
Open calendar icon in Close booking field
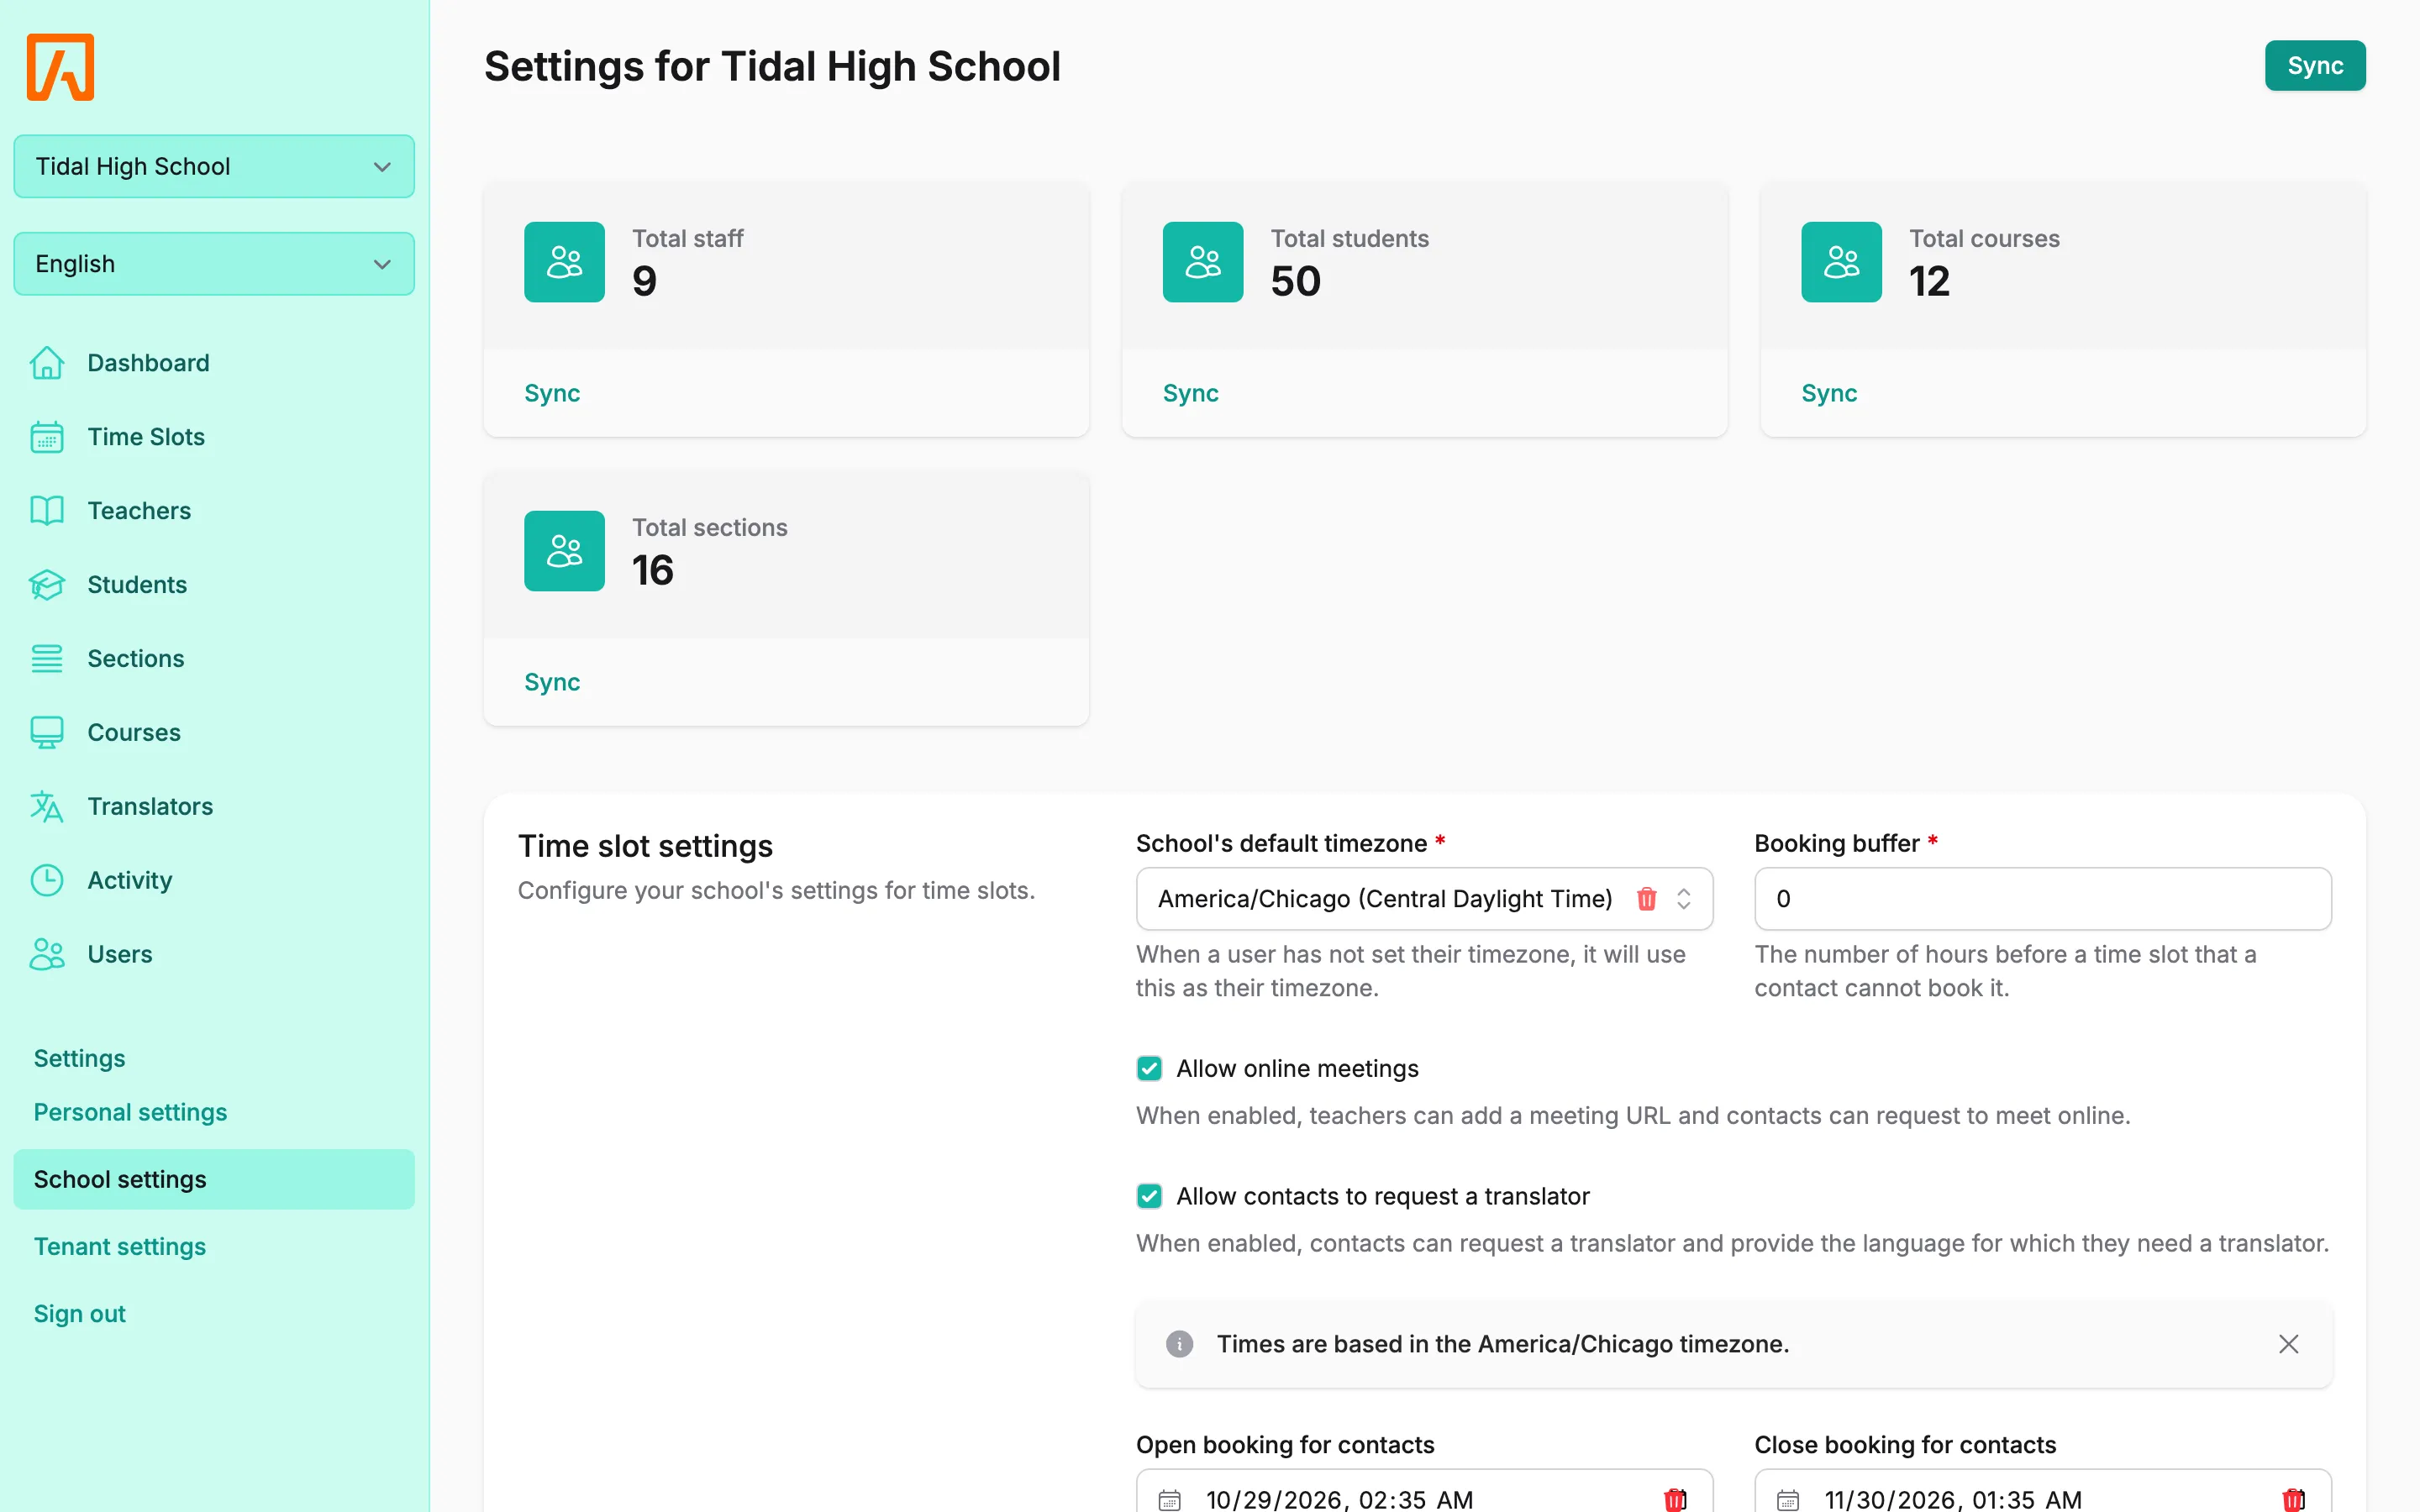coord(1788,1500)
